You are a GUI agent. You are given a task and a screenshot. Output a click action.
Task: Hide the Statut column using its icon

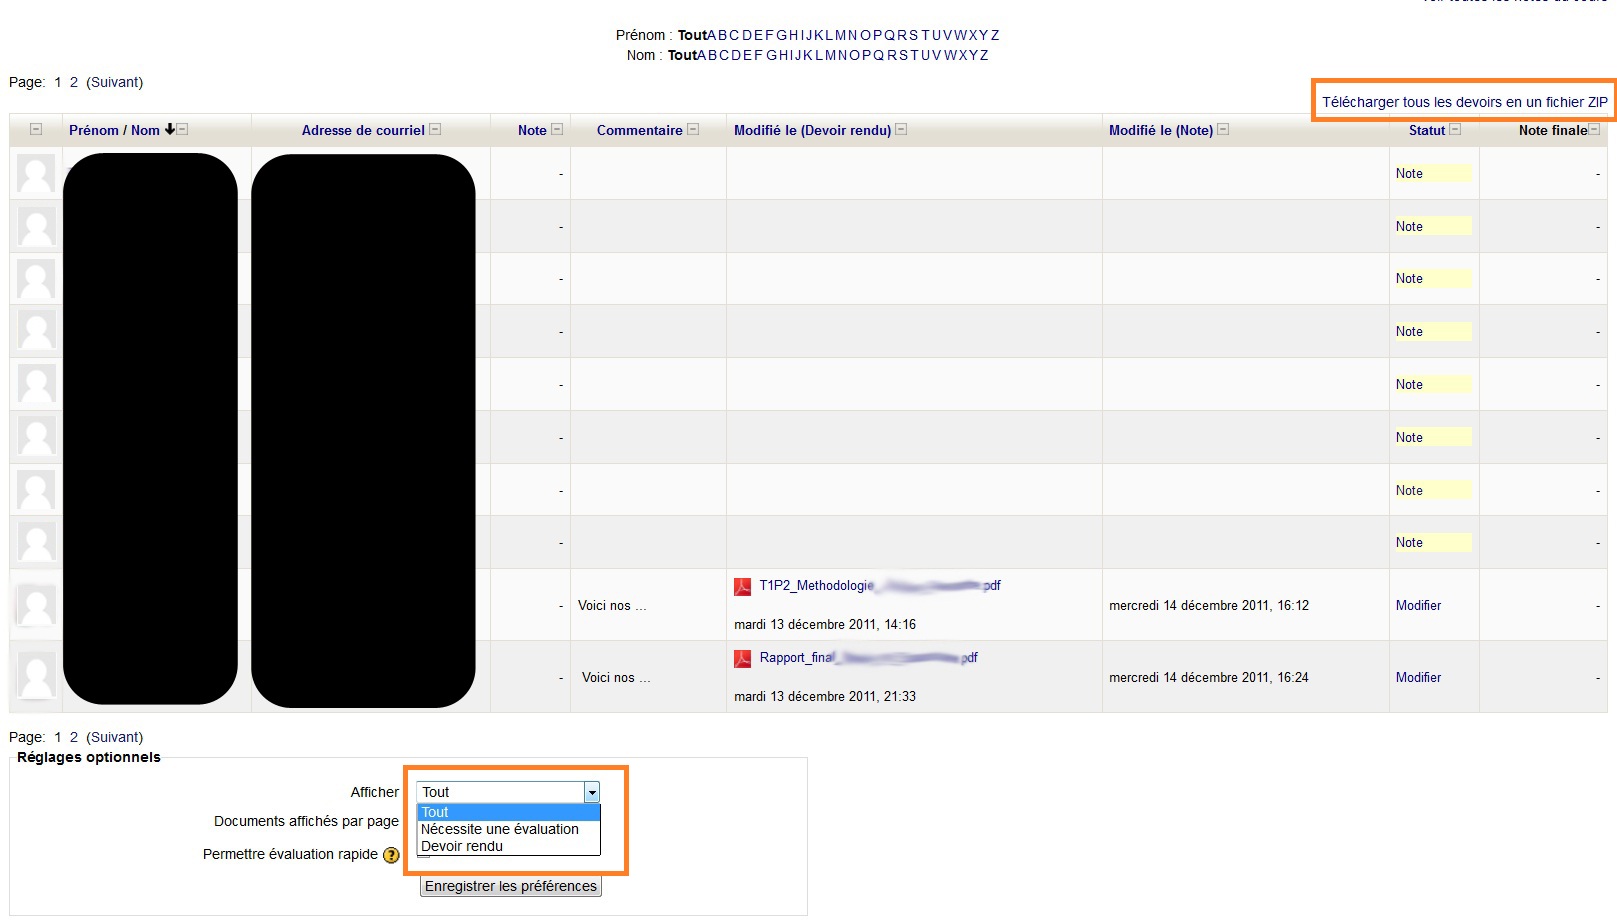pyautogui.click(x=1455, y=130)
